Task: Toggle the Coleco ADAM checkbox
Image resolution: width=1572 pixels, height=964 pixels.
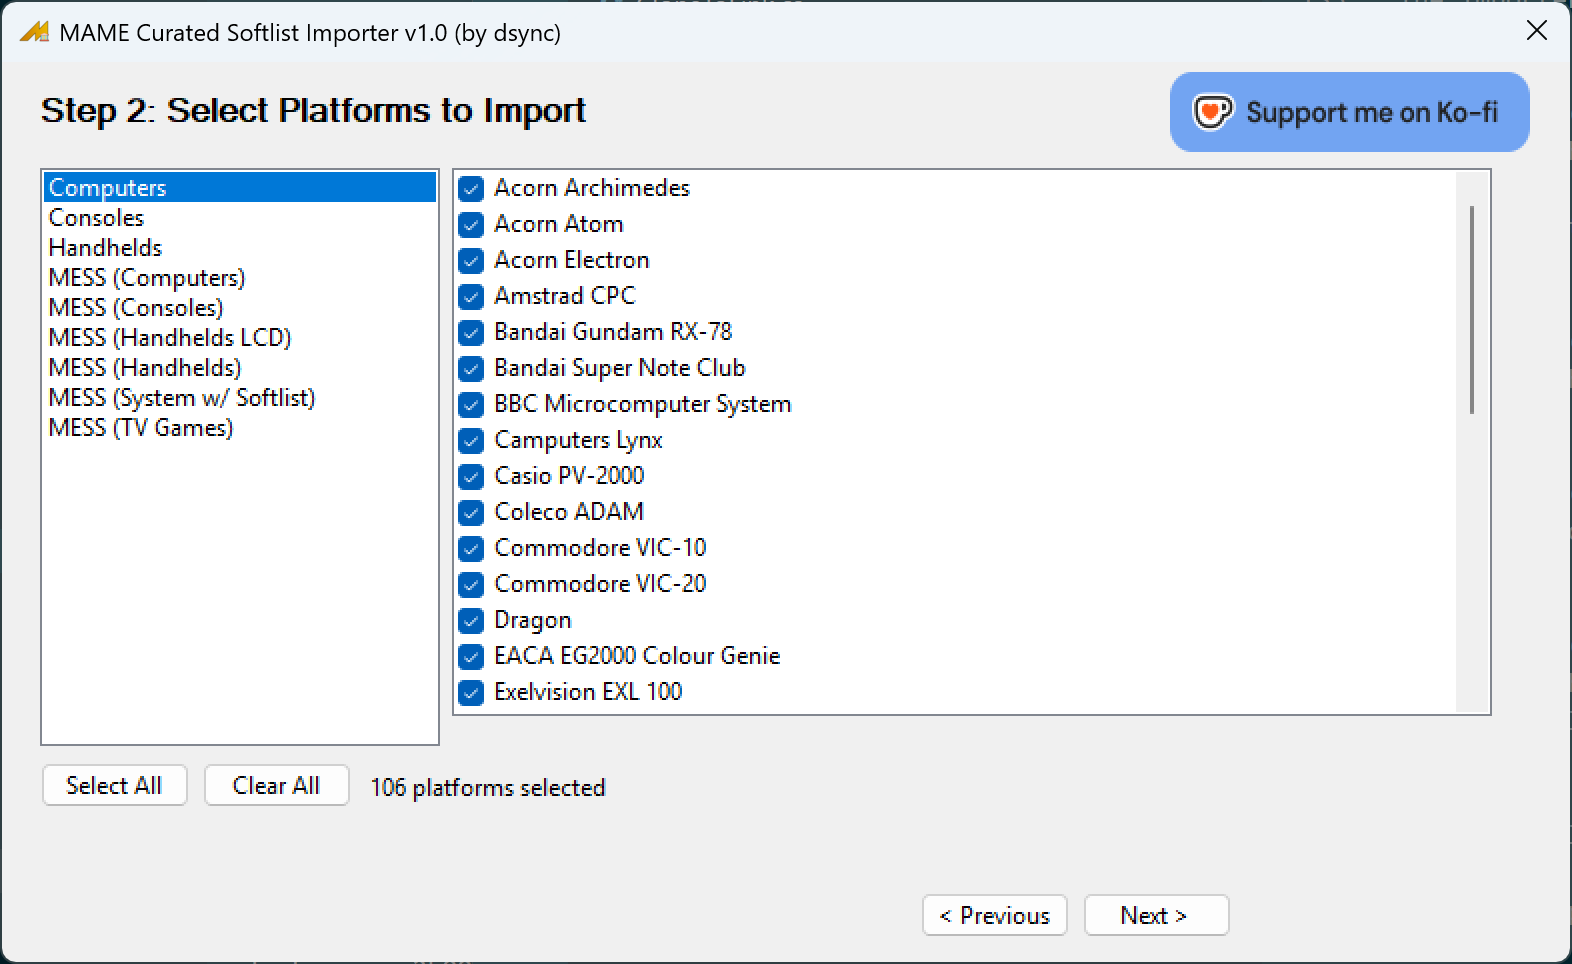Action: pos(471,513)
